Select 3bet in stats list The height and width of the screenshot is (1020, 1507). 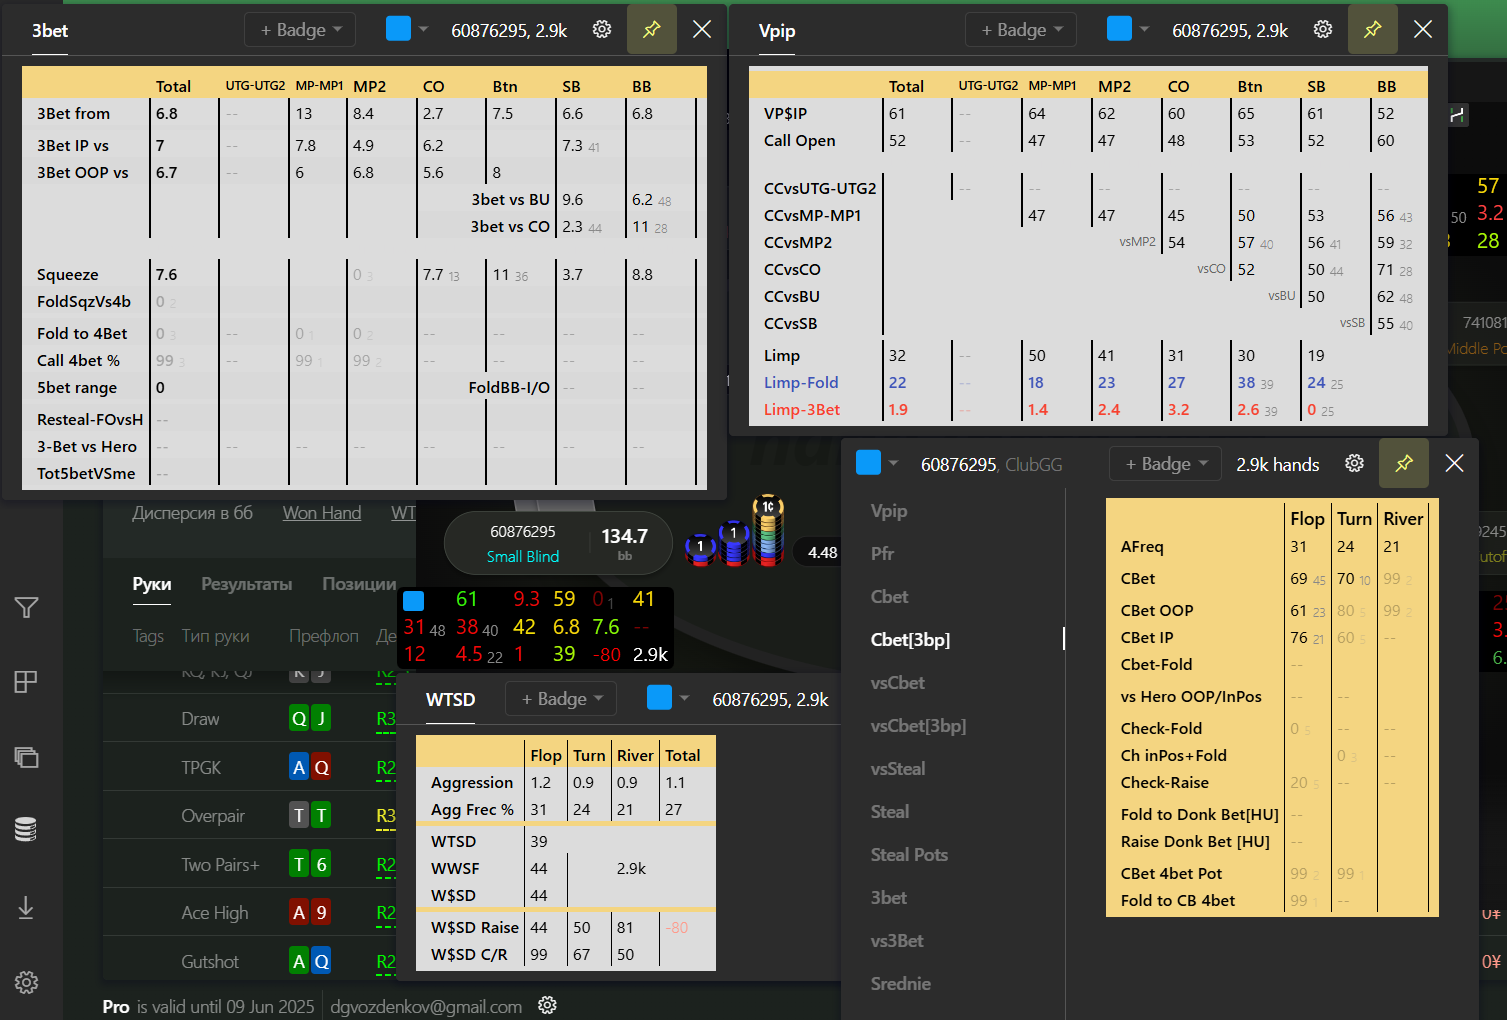coord(889,898)
